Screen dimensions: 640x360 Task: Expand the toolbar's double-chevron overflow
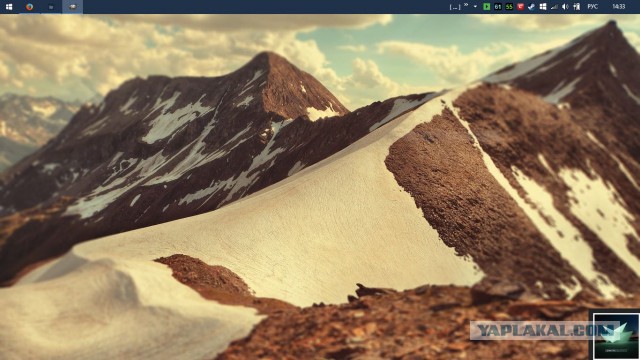[x=466, y=5]
